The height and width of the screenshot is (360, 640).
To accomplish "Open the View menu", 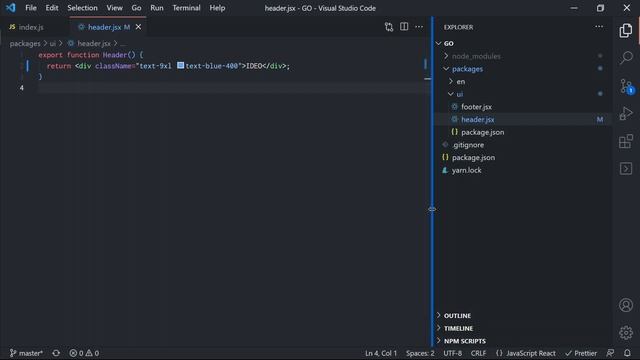I will (114, 8).
